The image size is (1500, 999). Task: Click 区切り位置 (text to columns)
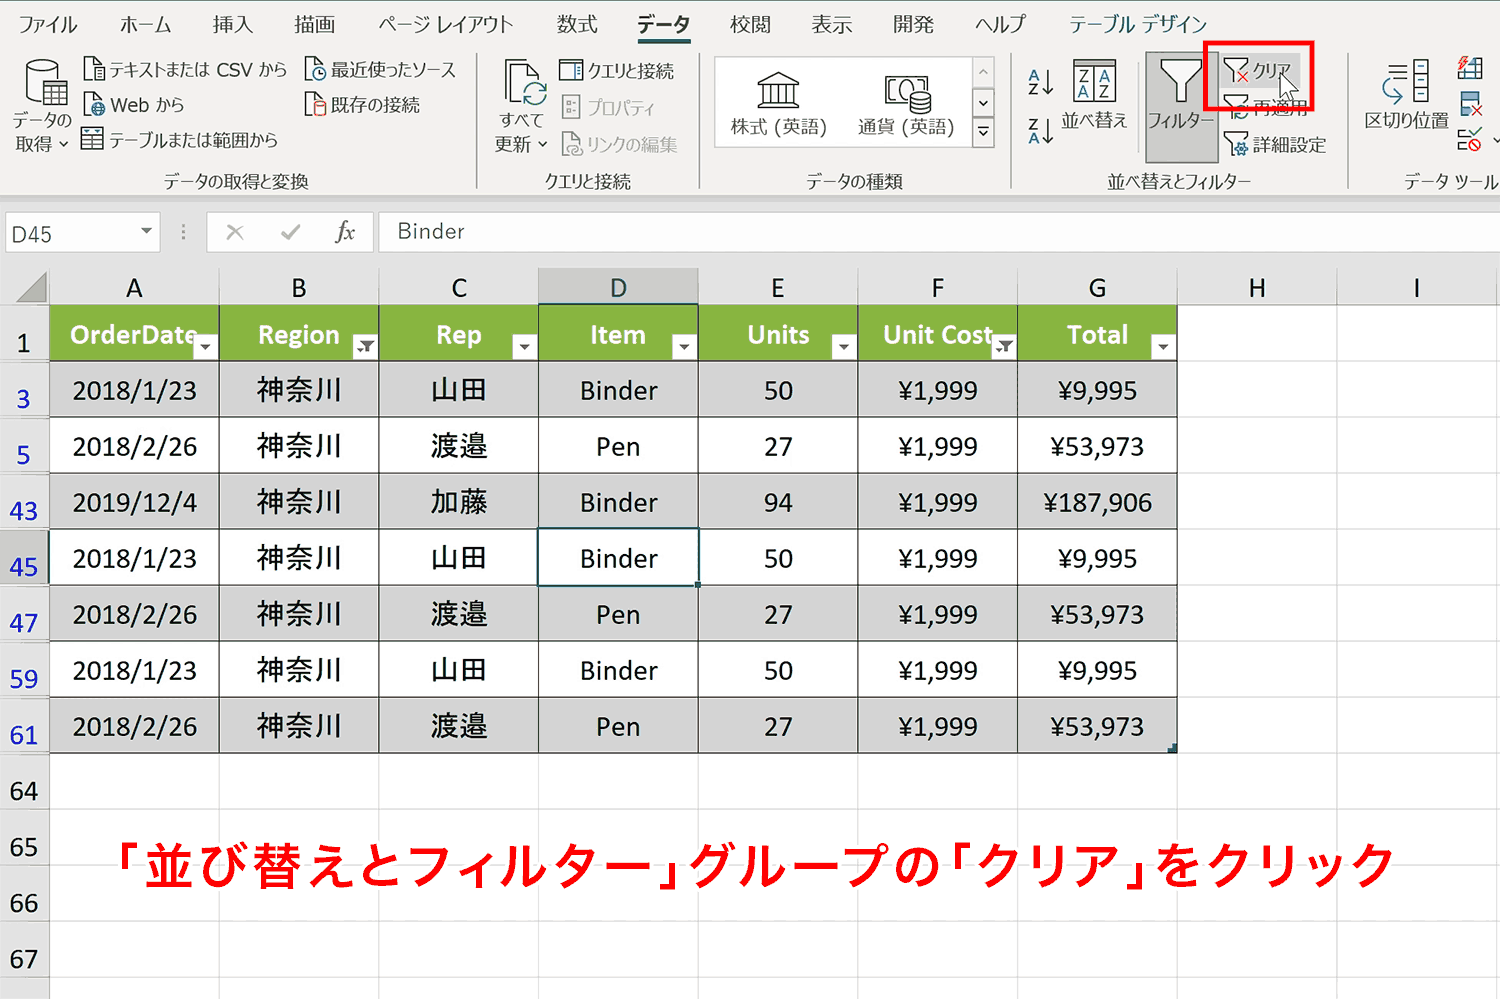1406,96
